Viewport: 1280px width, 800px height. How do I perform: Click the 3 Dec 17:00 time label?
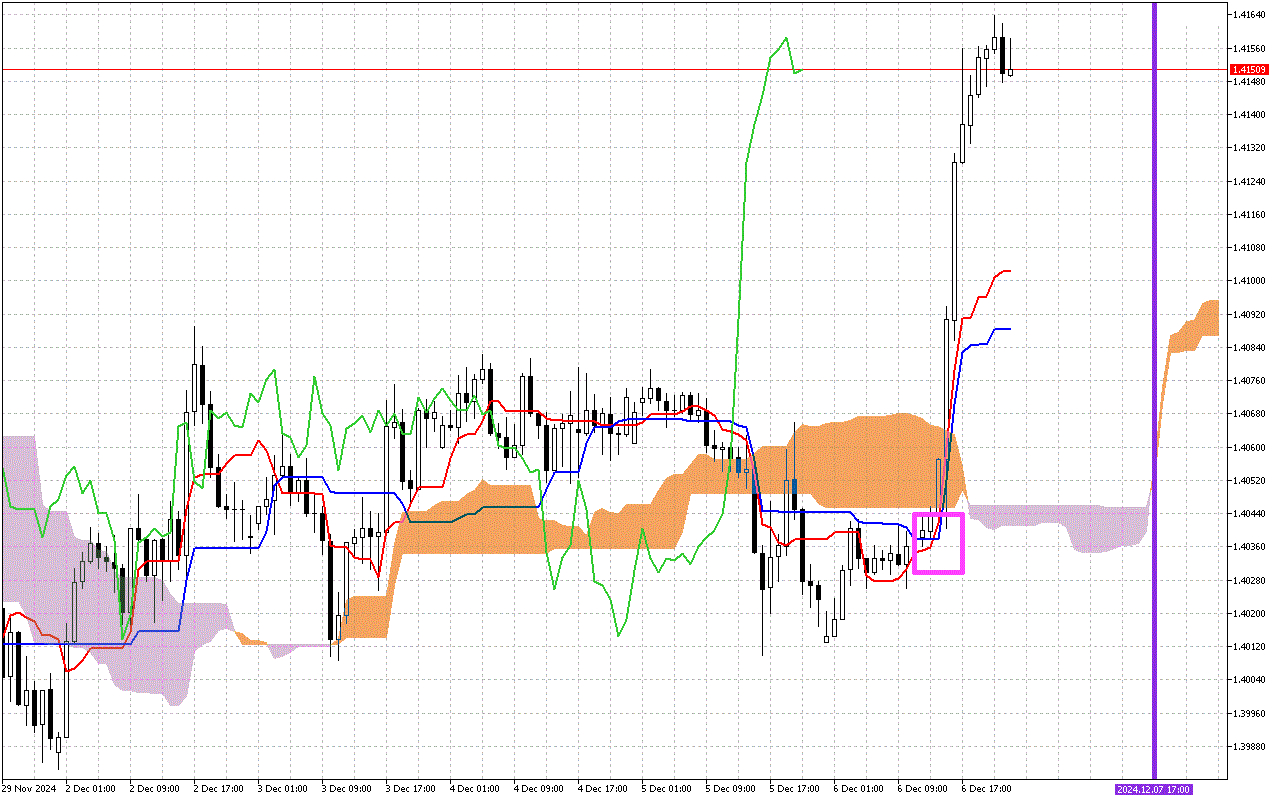coord(411,789)
